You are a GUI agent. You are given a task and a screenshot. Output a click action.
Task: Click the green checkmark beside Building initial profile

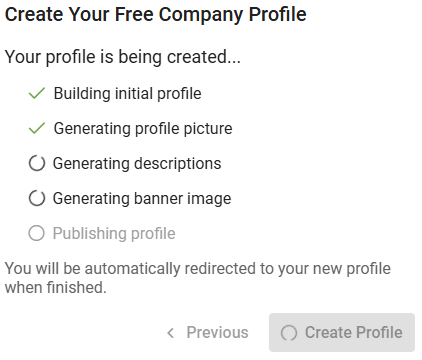point(37,94)
